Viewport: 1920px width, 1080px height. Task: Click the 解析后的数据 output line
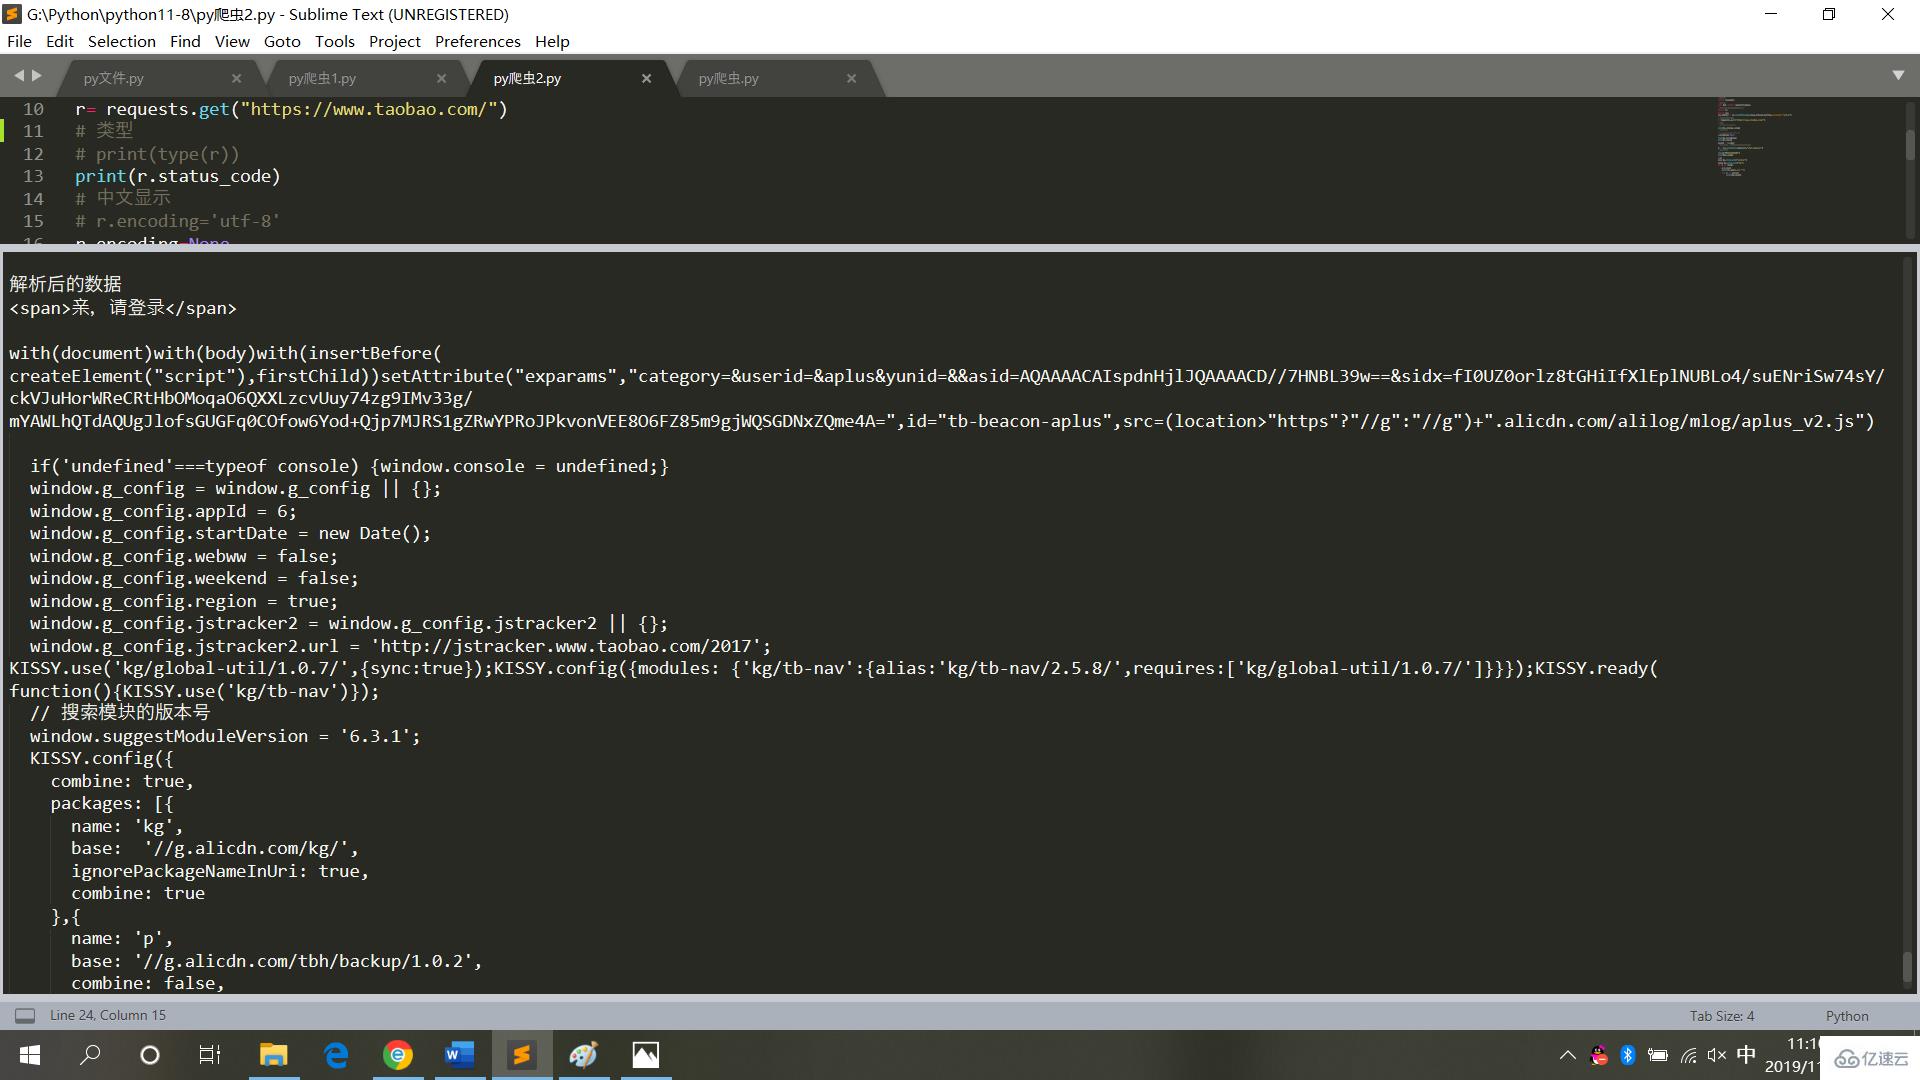[66, 284]
